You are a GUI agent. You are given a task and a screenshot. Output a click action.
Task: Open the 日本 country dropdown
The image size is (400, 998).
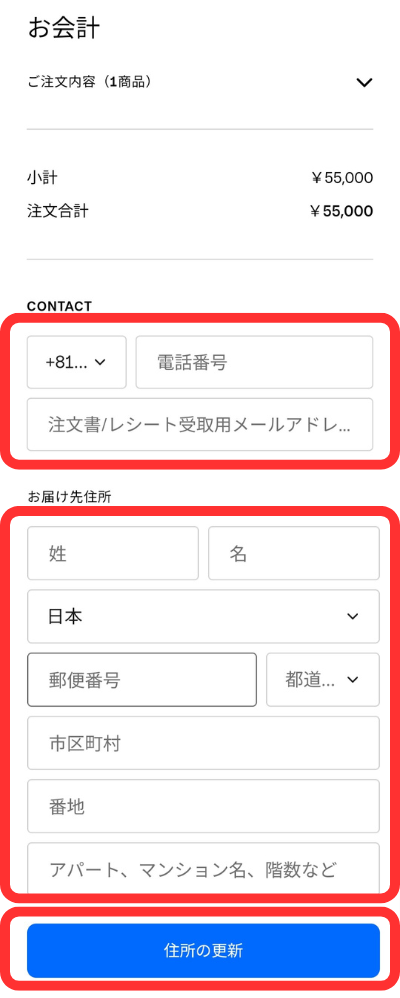click(x=203, y=616)
